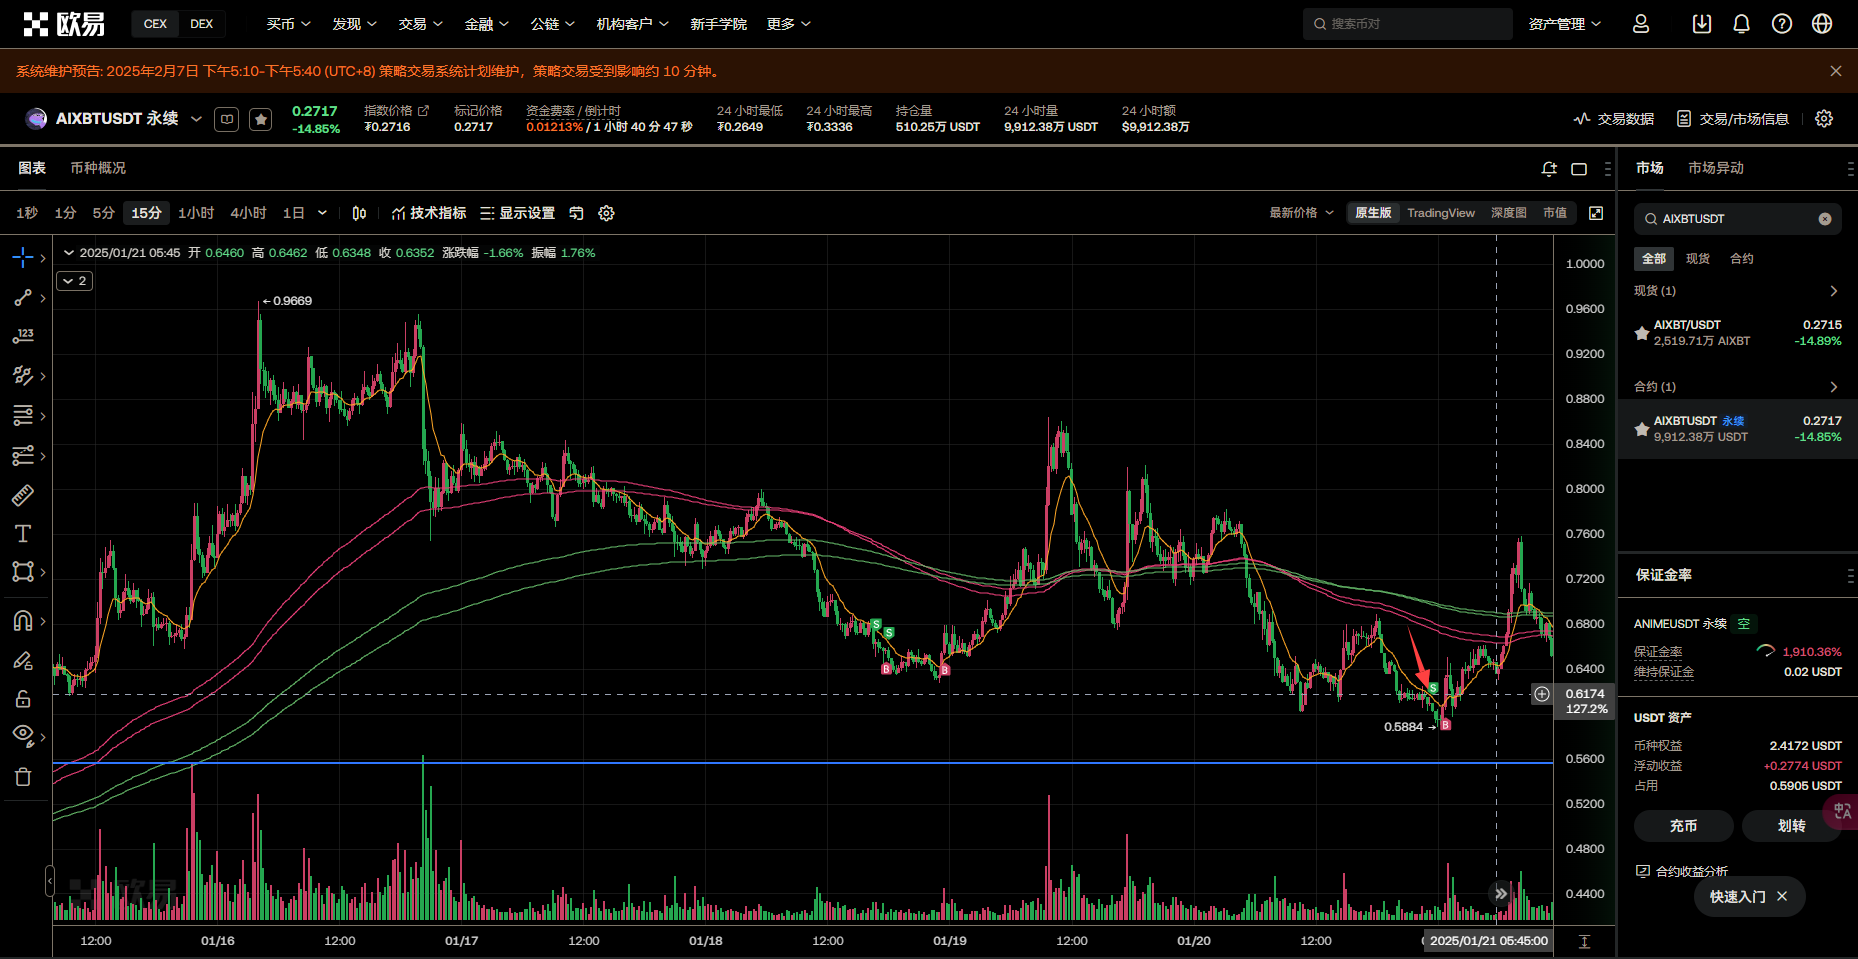Expand the 交易 menu
This screenshot has height=959, width=1858.
(420, 24)
